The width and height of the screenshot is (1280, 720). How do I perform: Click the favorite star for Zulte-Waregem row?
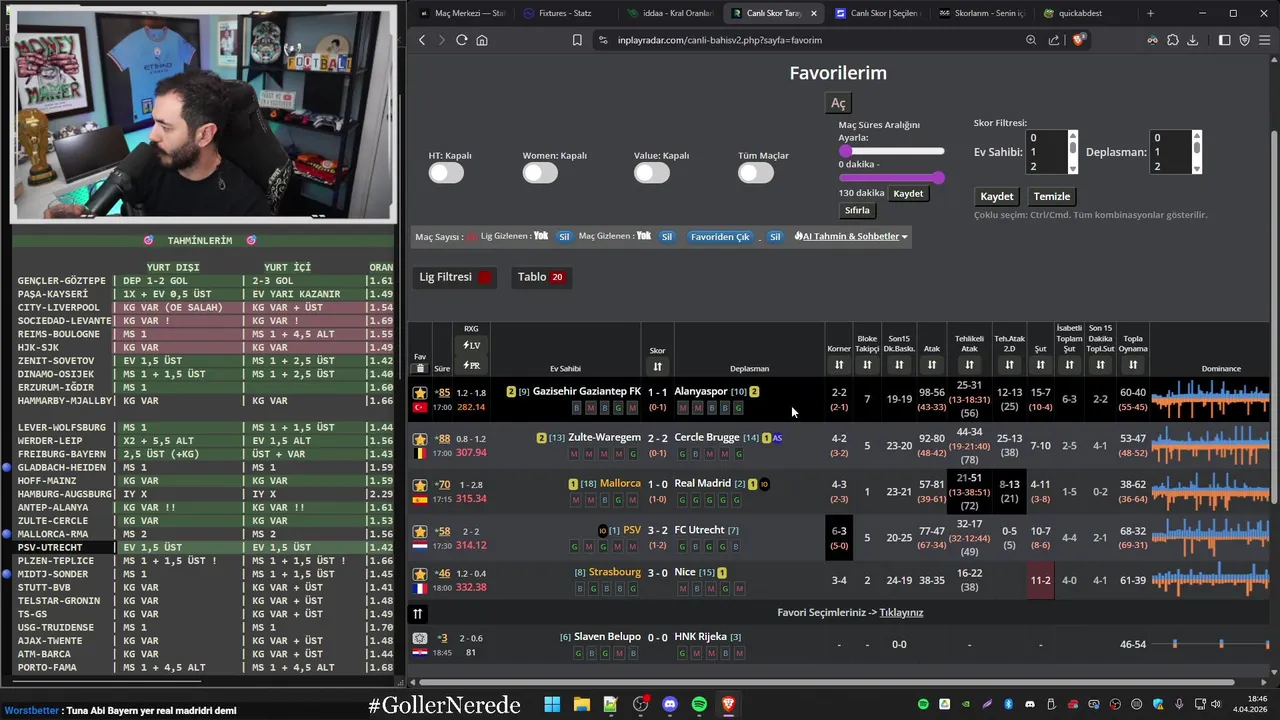click(420, 439)
